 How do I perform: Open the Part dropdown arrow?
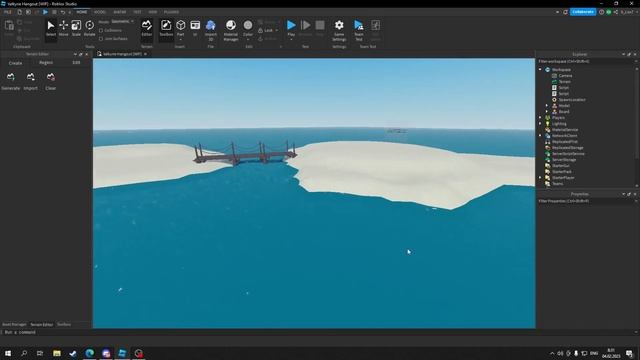pyautogui.click(x=180, y=40)
